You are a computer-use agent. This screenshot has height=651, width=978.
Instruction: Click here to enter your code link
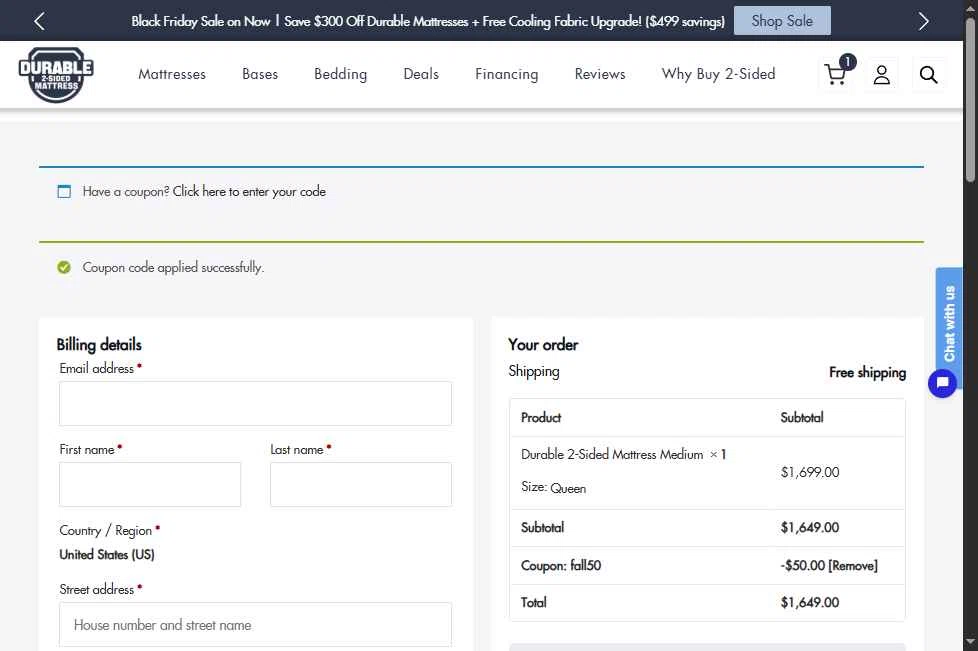[x=249, y=191]
